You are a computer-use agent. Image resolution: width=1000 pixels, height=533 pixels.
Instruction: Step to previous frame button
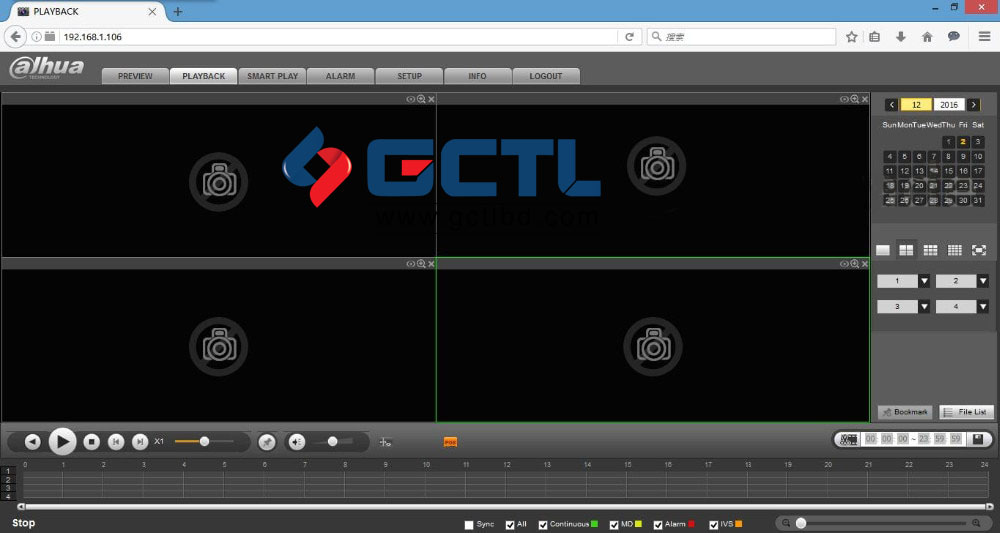[116, 441]
